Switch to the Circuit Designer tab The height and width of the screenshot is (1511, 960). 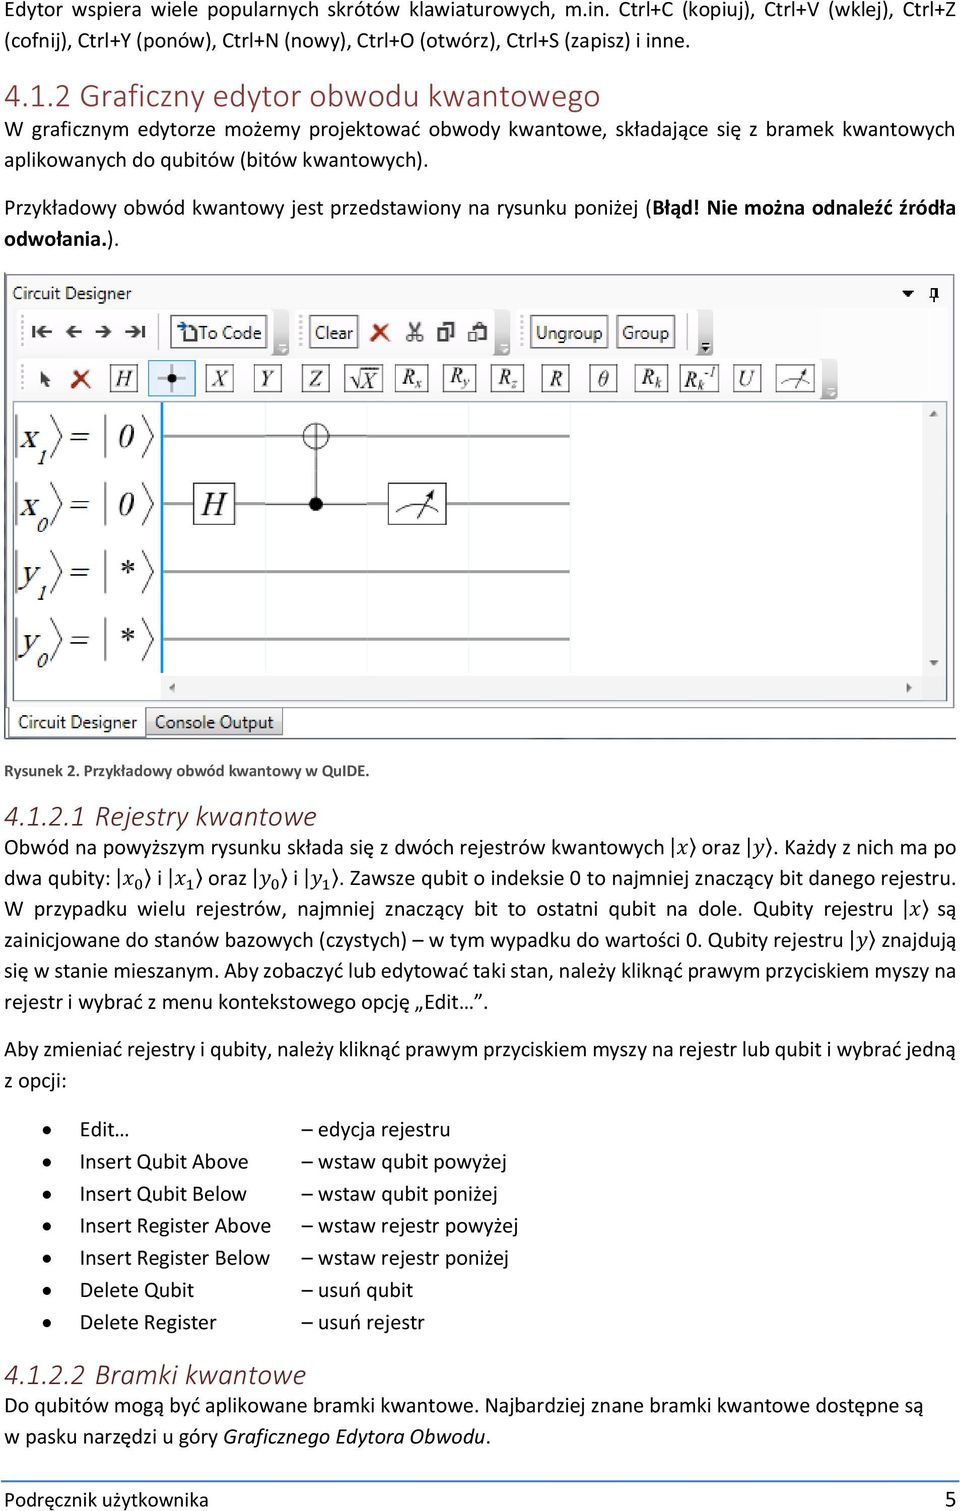[77, 722]
